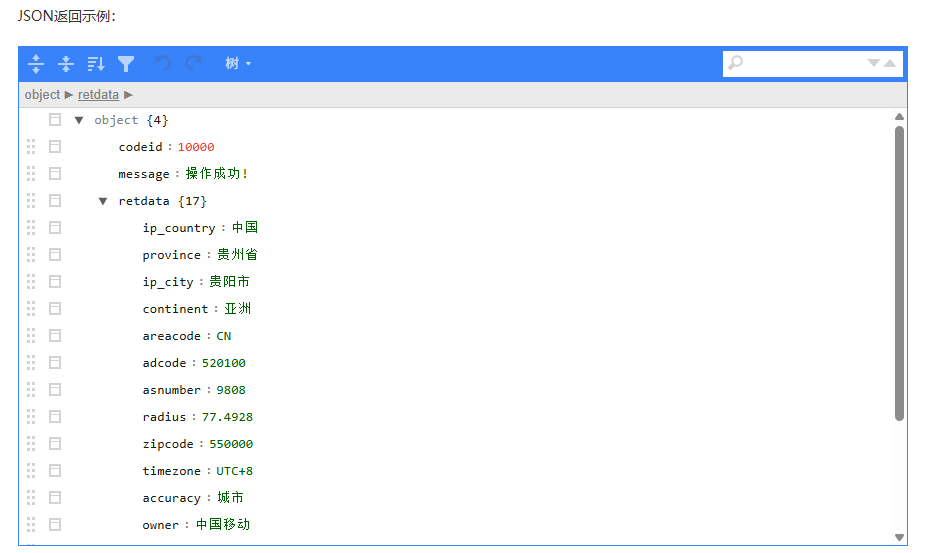The image size is (927, 553).
Task: Open action menu for object row
Action: 55,120
